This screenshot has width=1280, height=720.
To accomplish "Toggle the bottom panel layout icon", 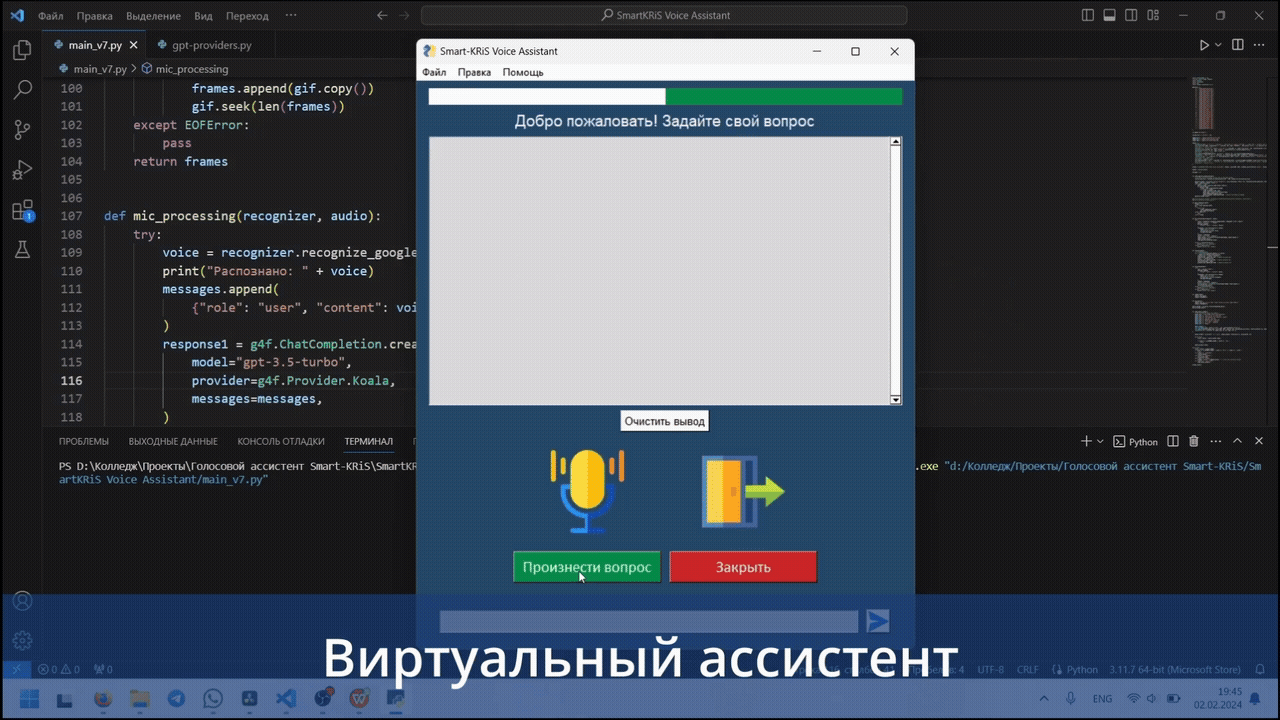I will [x=1110, y=15].
